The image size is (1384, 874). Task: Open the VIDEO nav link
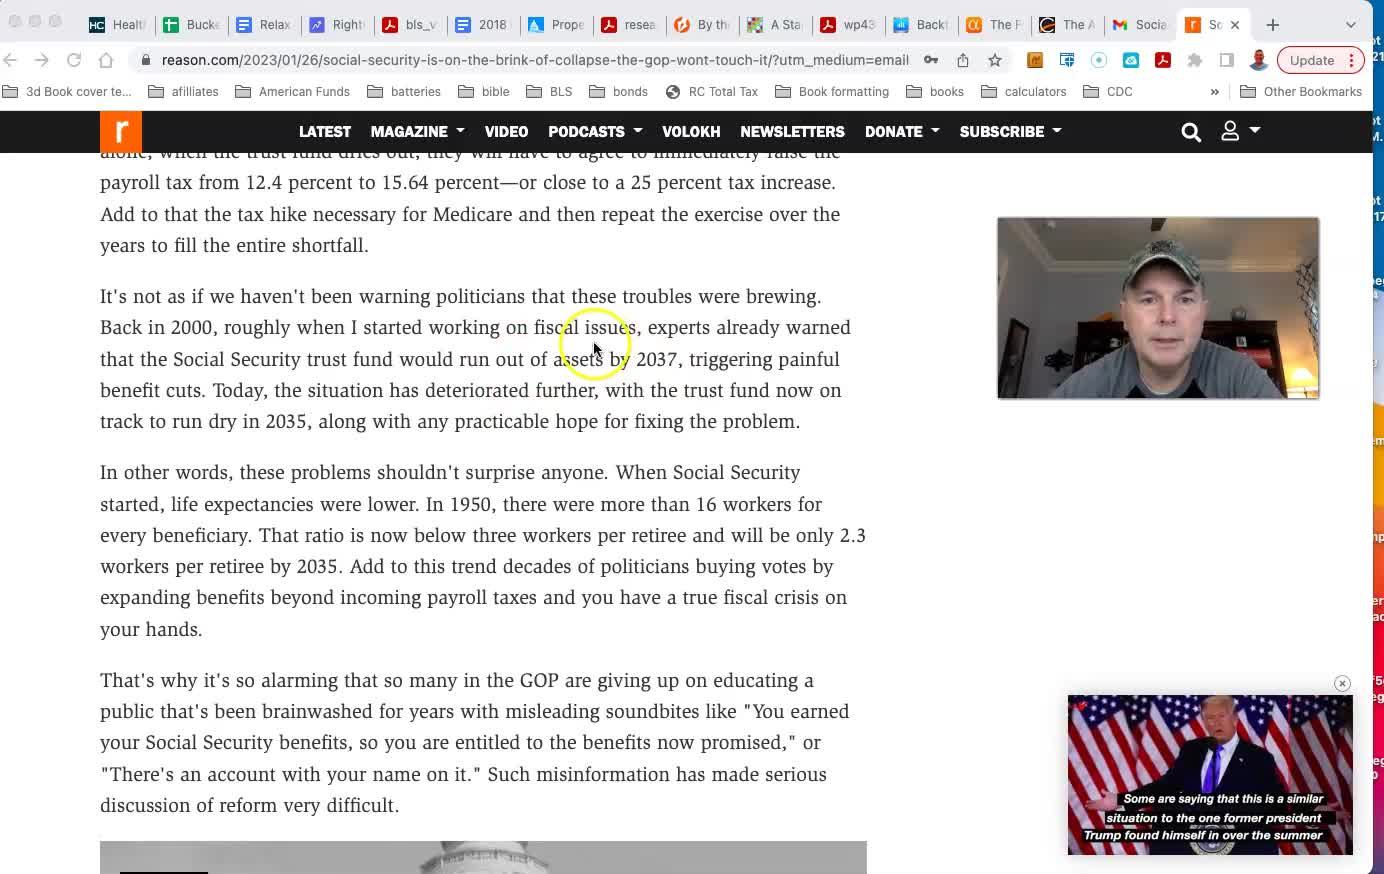(506, 132)
